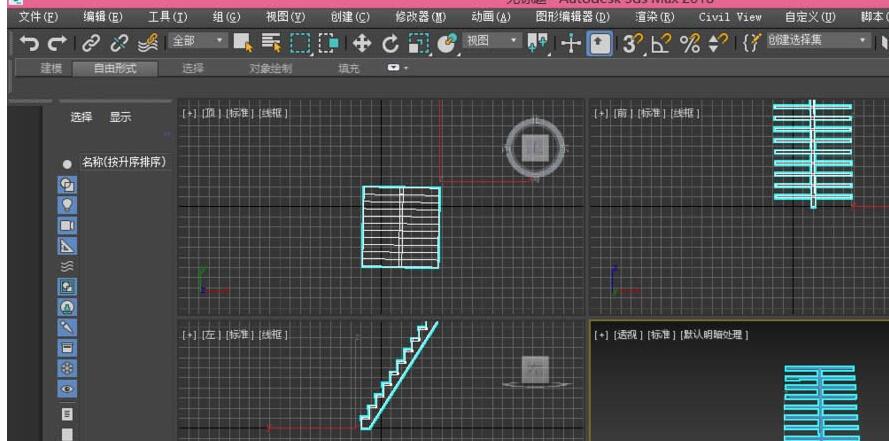889x441 pixels.
Task: Open the 文件(F) menu
Action: [x=39, y=17]
